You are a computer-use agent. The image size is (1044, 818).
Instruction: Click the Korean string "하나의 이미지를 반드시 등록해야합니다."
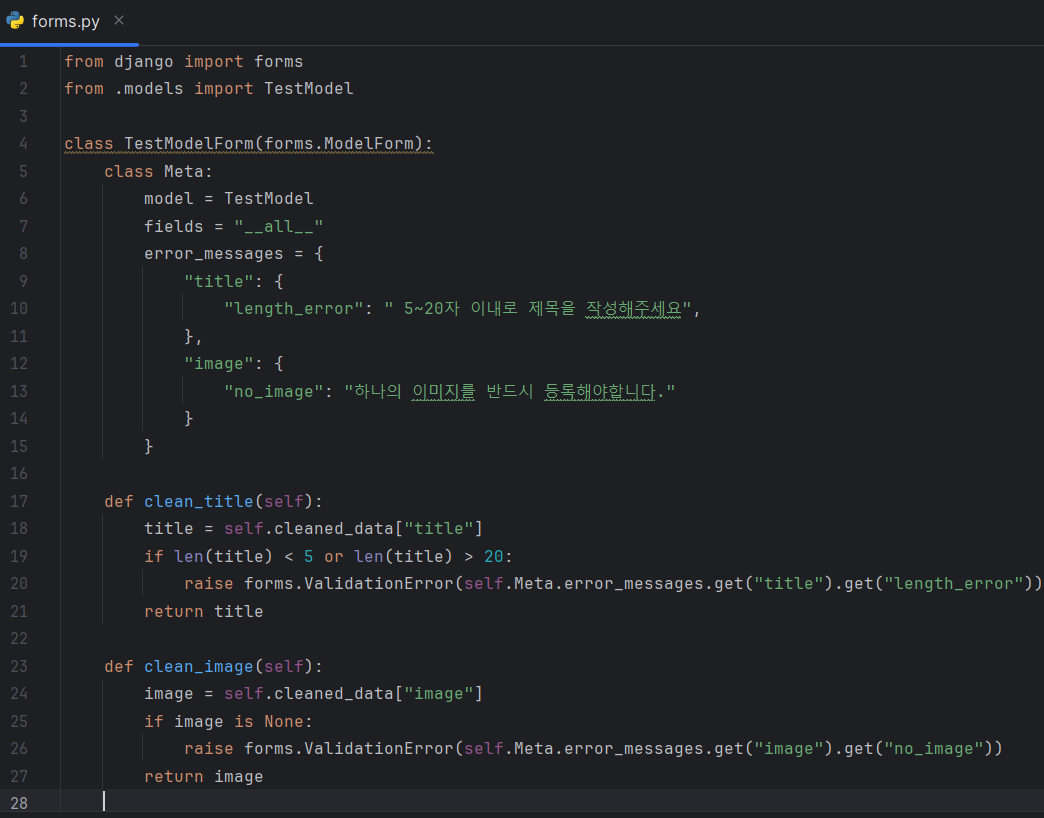click(x=510, y=391)
